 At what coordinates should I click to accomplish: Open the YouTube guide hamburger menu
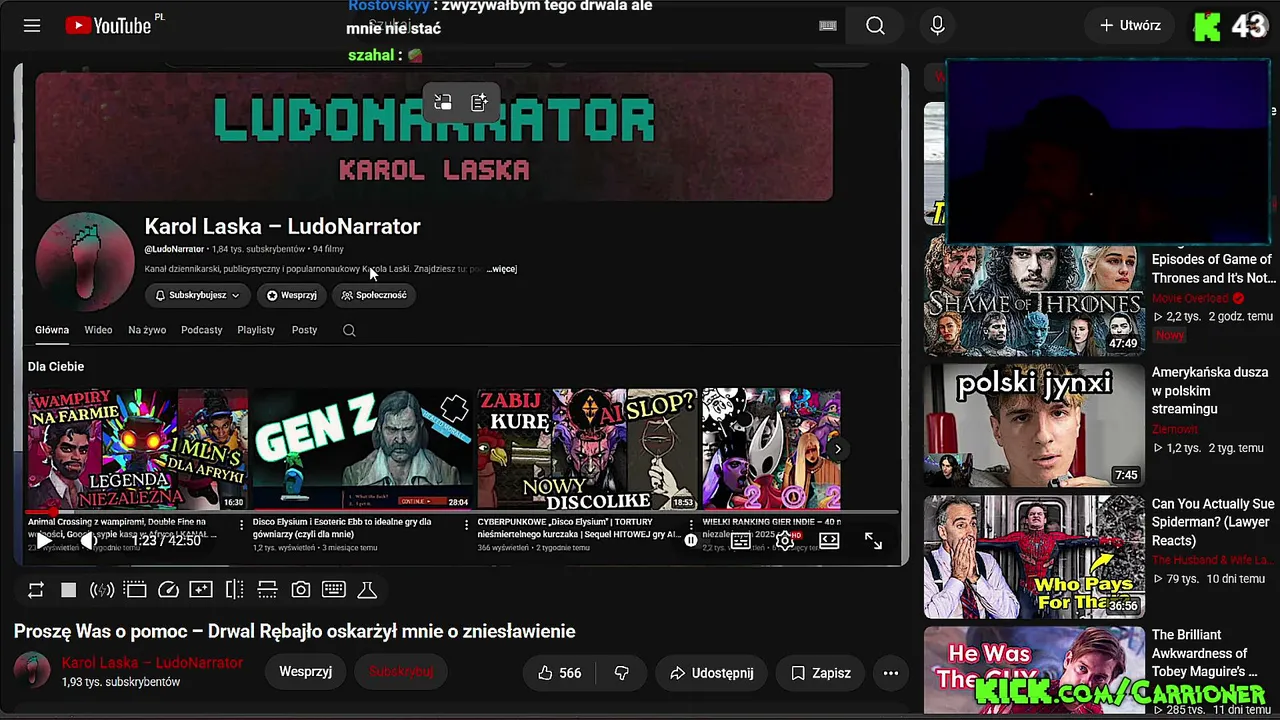[x=32, y=26]
